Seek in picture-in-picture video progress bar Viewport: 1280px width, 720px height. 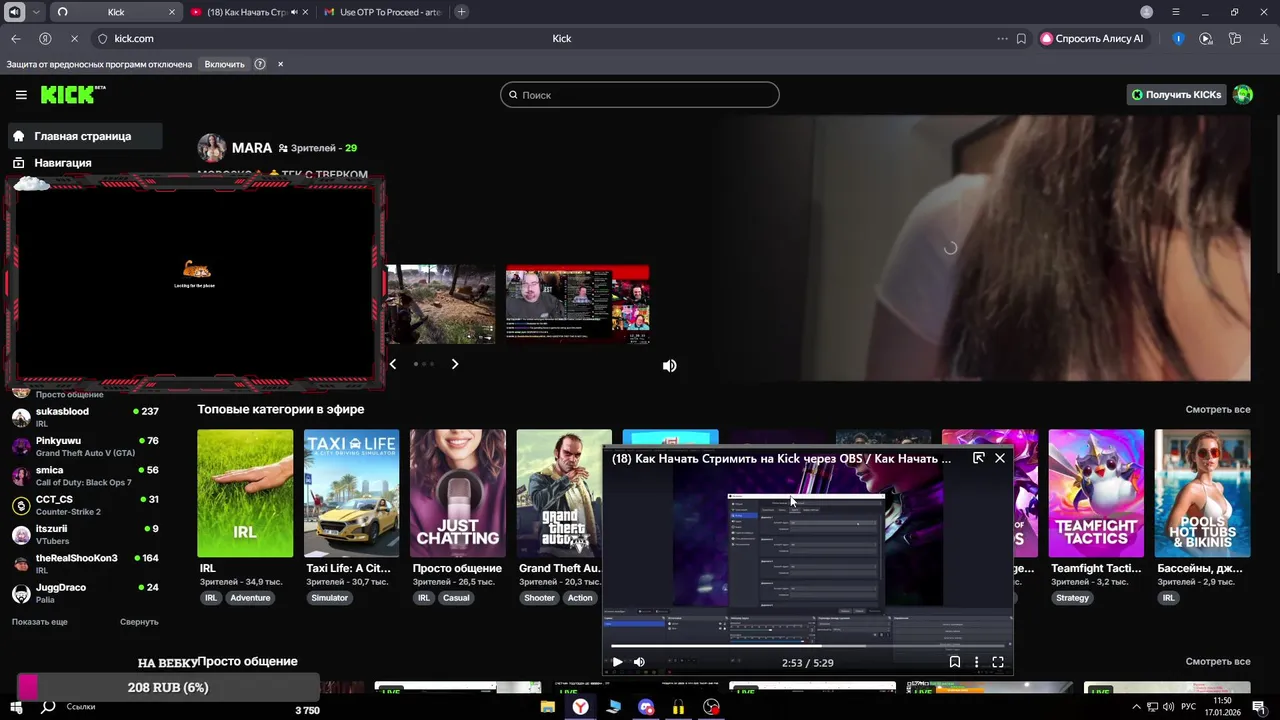tap(810, 646)
